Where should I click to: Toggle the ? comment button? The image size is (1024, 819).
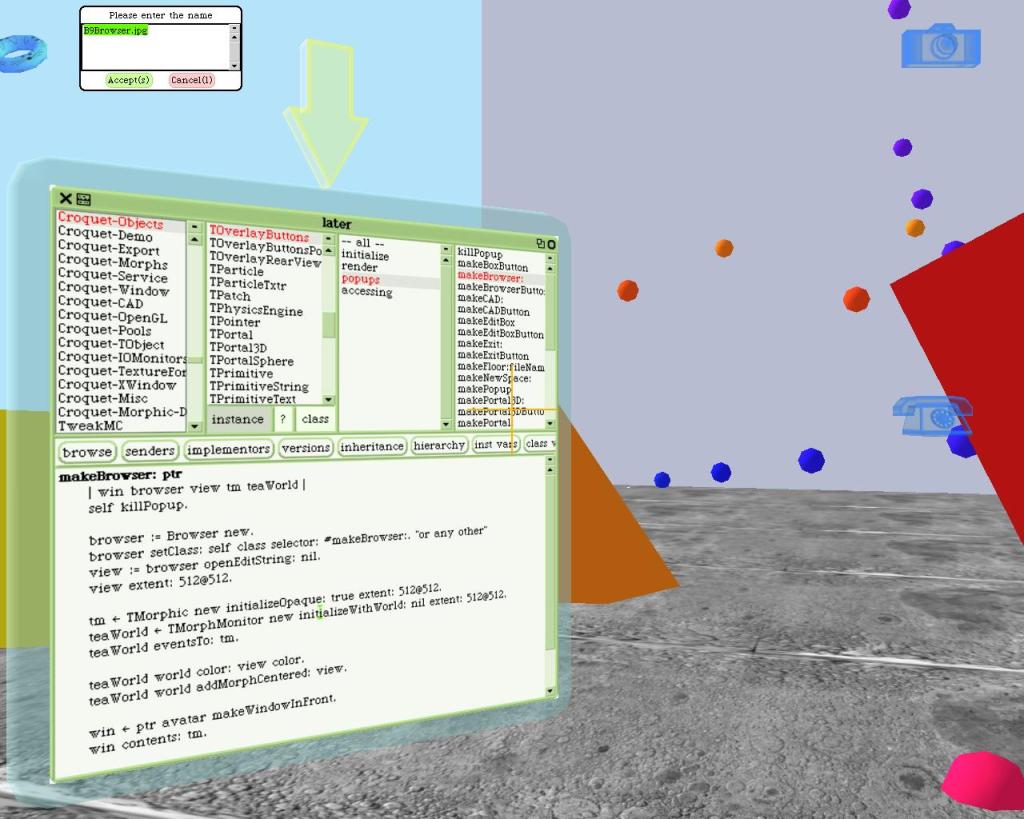click(x=283, y=419)
